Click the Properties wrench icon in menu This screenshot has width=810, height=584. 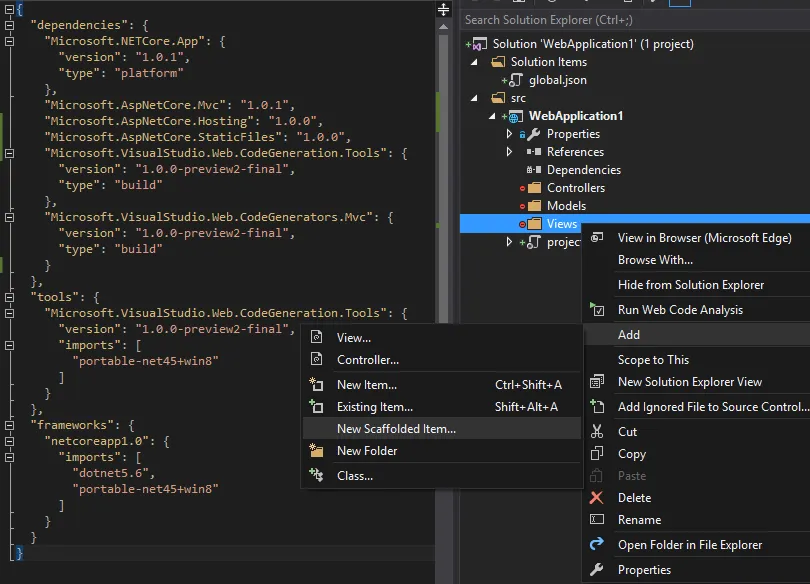point(597,569)
